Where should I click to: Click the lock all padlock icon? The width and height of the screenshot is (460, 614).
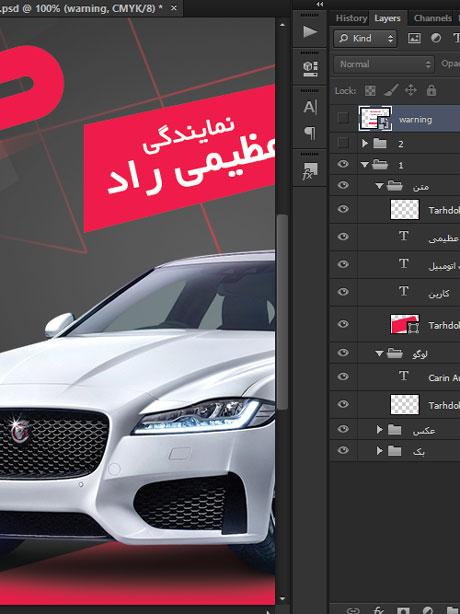431,90
